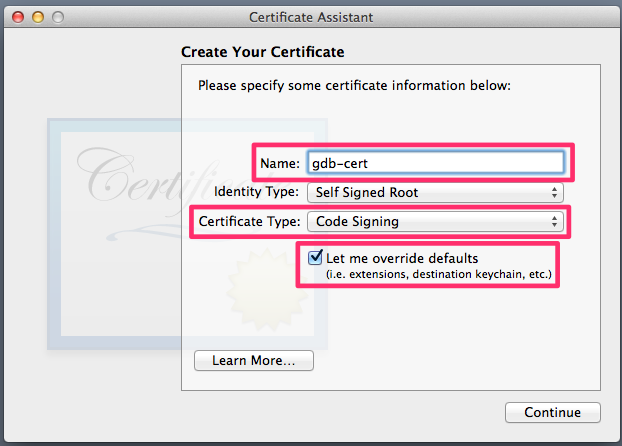Click the "Certificate Assistant" window title
This screenshot has height=446, width=622.
[x=310, y=17]
